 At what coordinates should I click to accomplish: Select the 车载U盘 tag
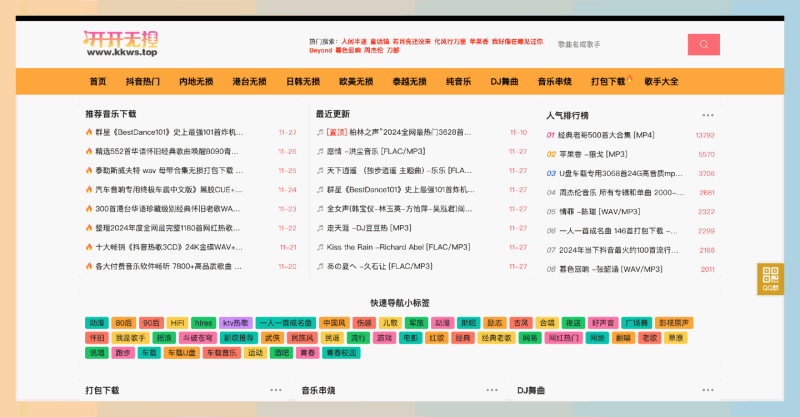click(182, 353)
